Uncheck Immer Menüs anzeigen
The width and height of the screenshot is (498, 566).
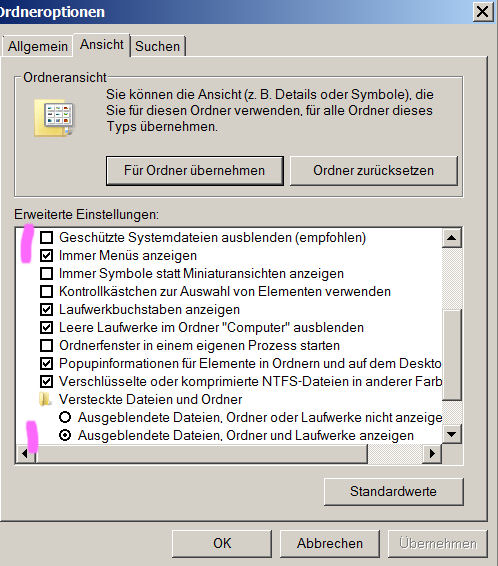tap(47, 256)
